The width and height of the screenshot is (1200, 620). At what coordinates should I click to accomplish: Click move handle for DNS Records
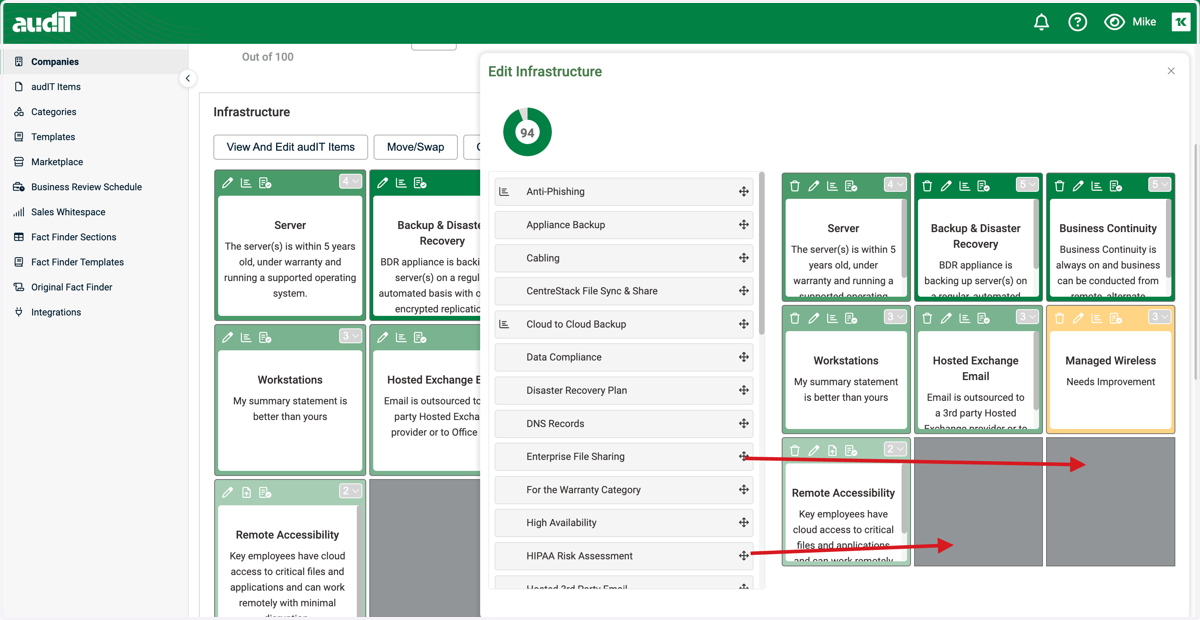744,424
